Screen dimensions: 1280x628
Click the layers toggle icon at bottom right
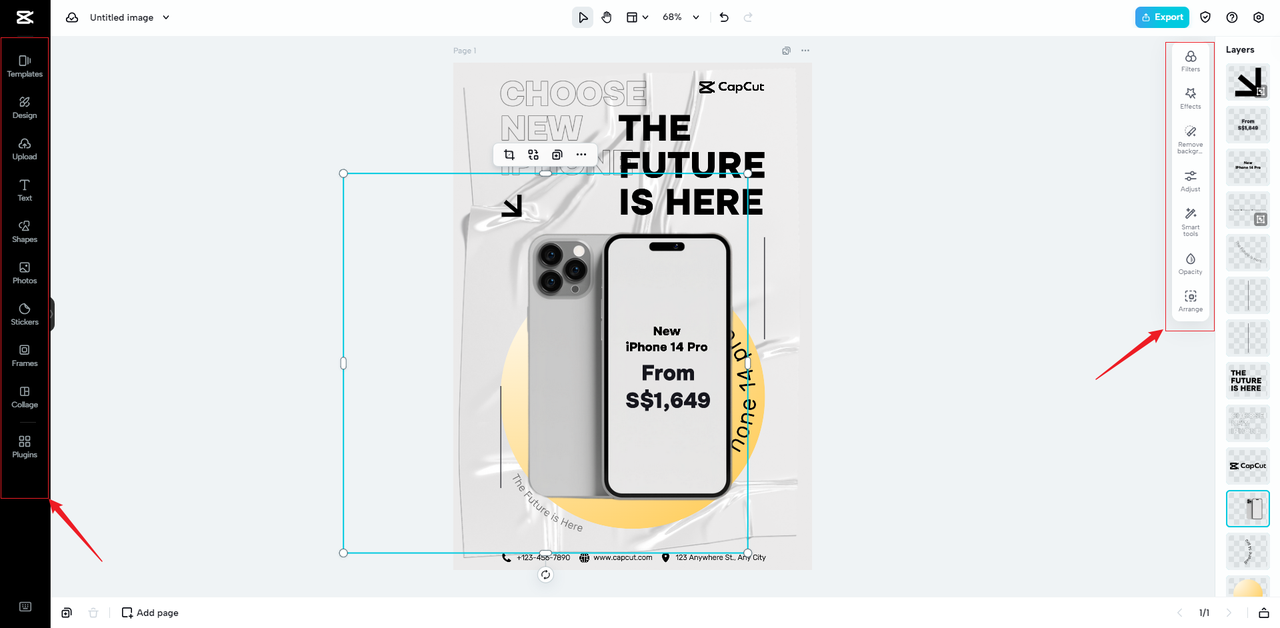[x=1263, y=613]
